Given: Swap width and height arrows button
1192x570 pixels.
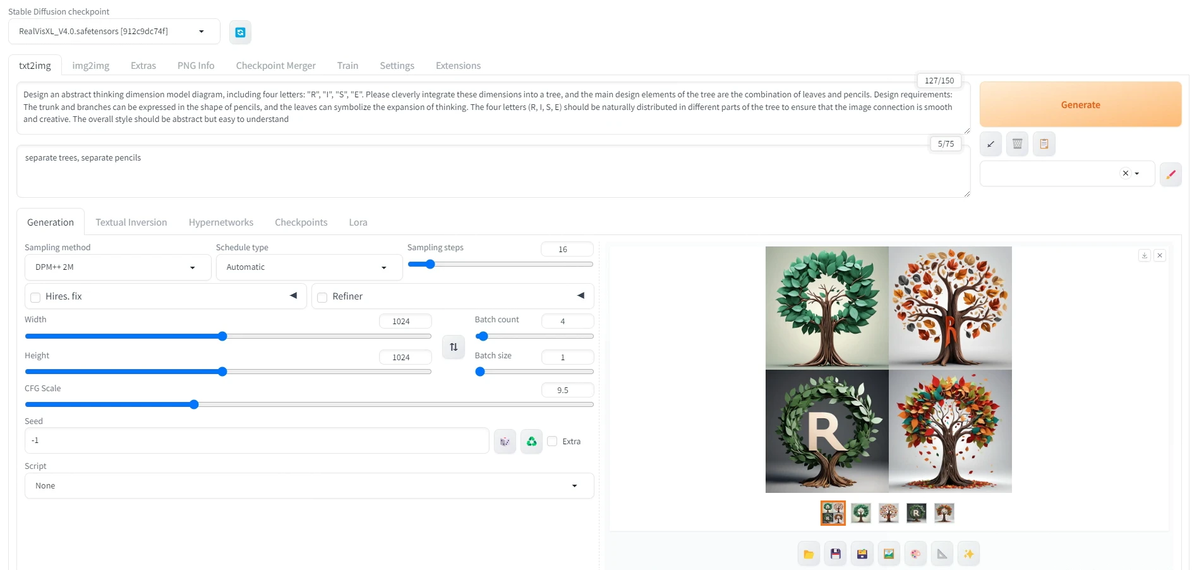Looking at the screenshot, I should pos(453,347).
